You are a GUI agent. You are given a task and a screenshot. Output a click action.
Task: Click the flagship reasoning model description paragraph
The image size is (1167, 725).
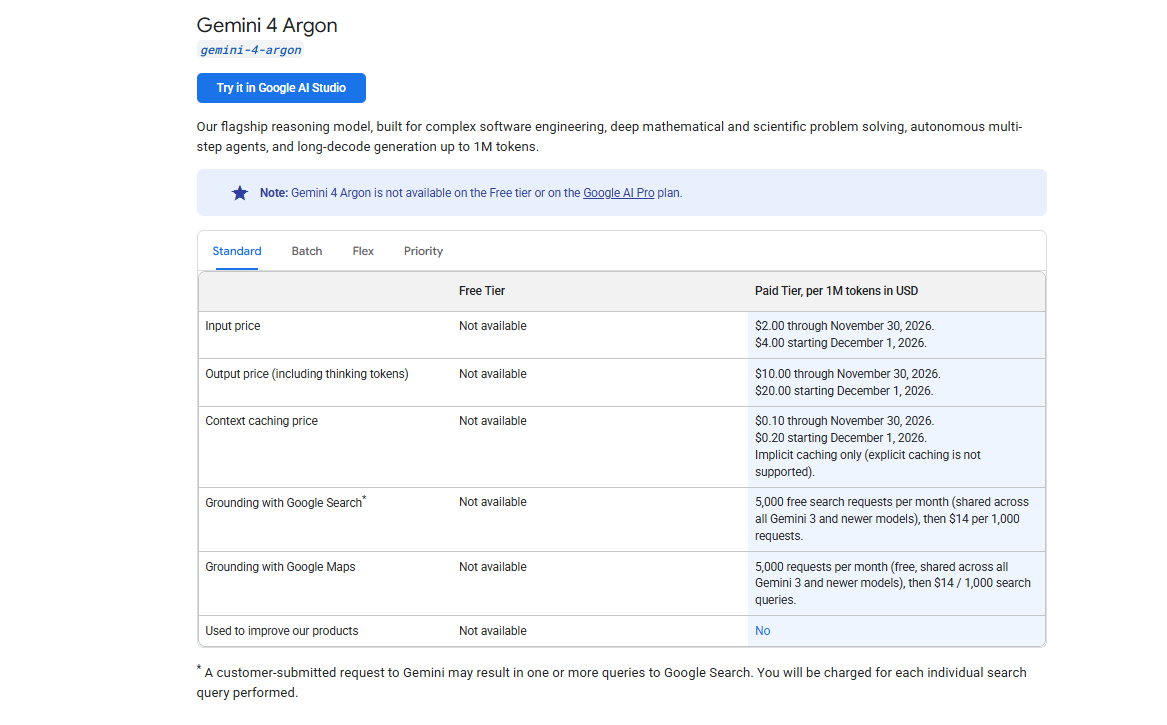[610, 136]
